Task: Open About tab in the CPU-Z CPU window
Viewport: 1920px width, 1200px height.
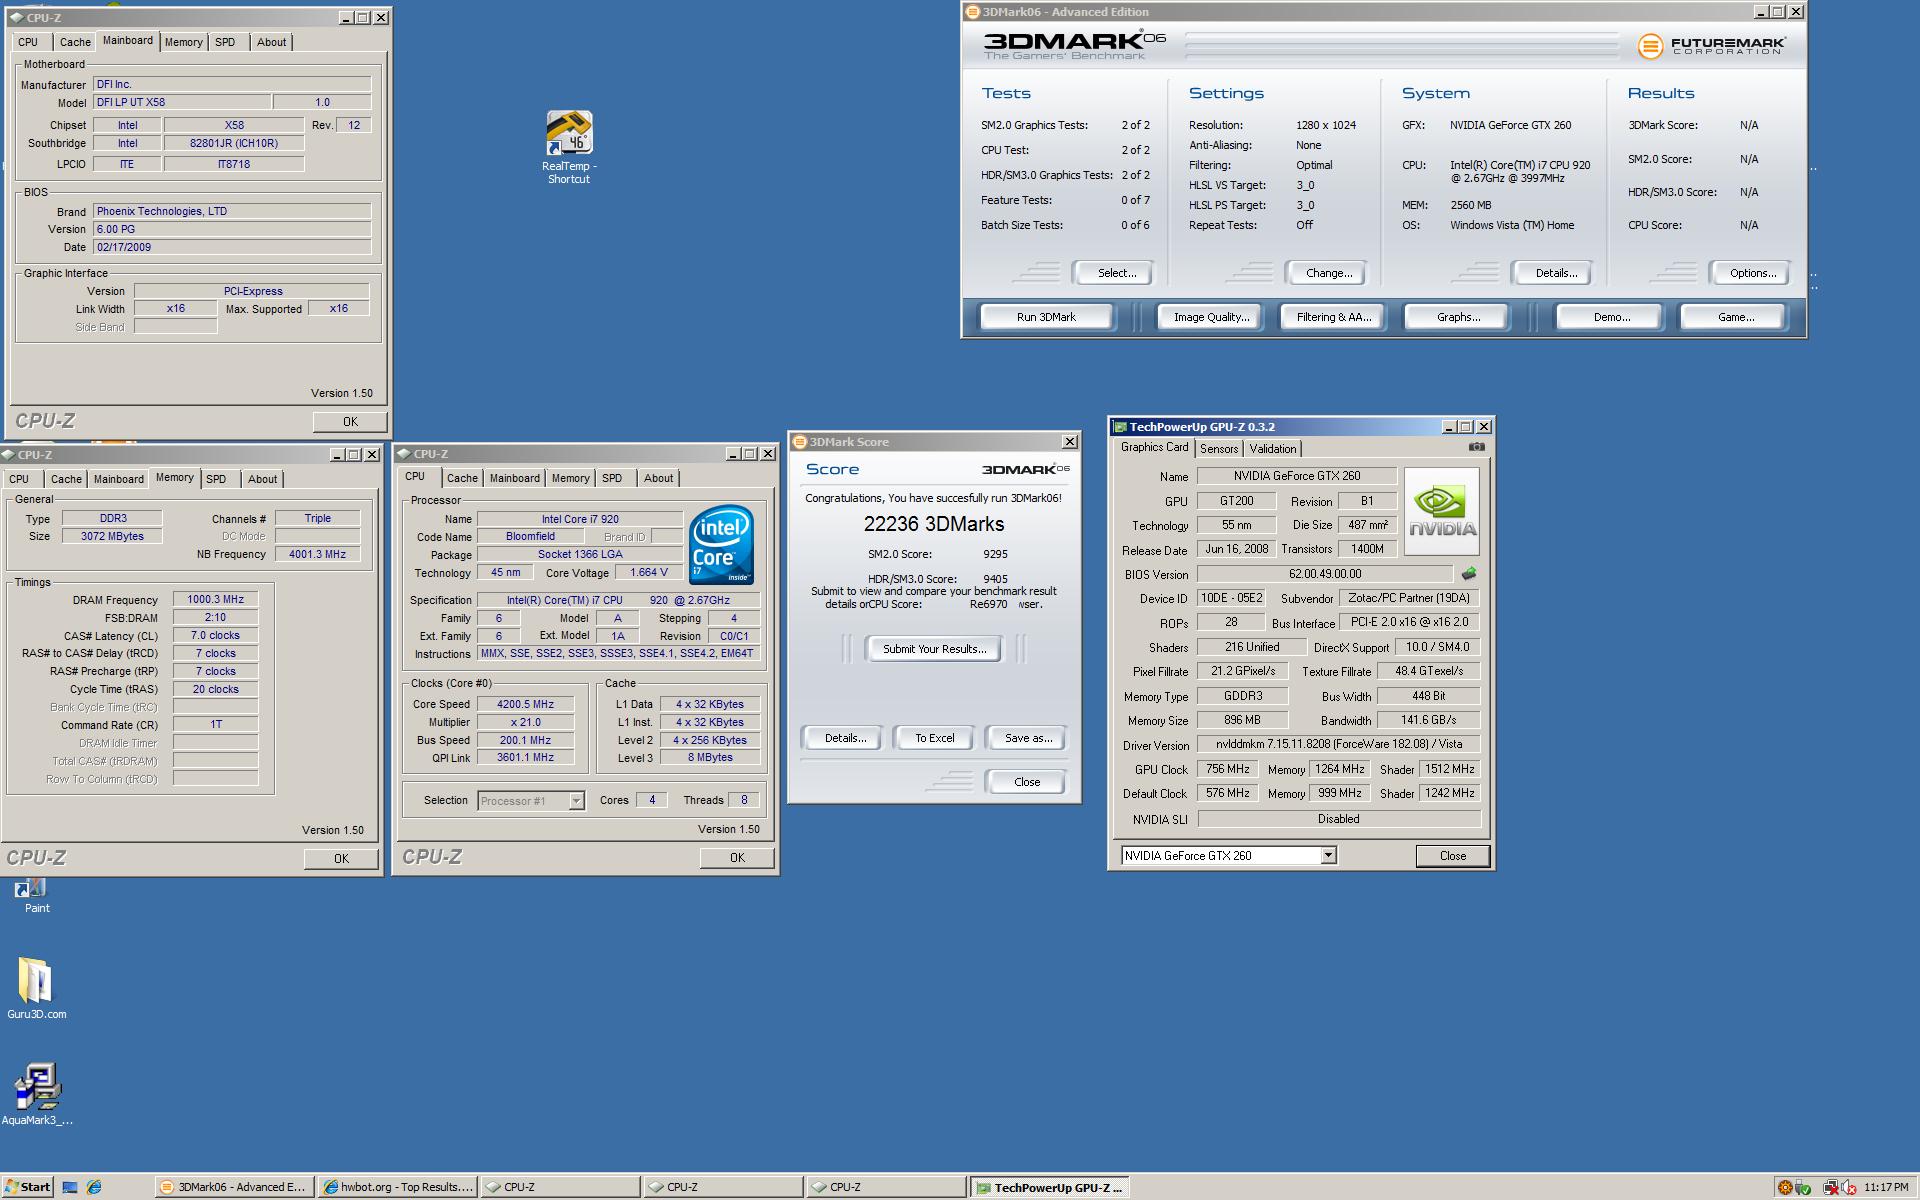Action: [x=658, y=478]
